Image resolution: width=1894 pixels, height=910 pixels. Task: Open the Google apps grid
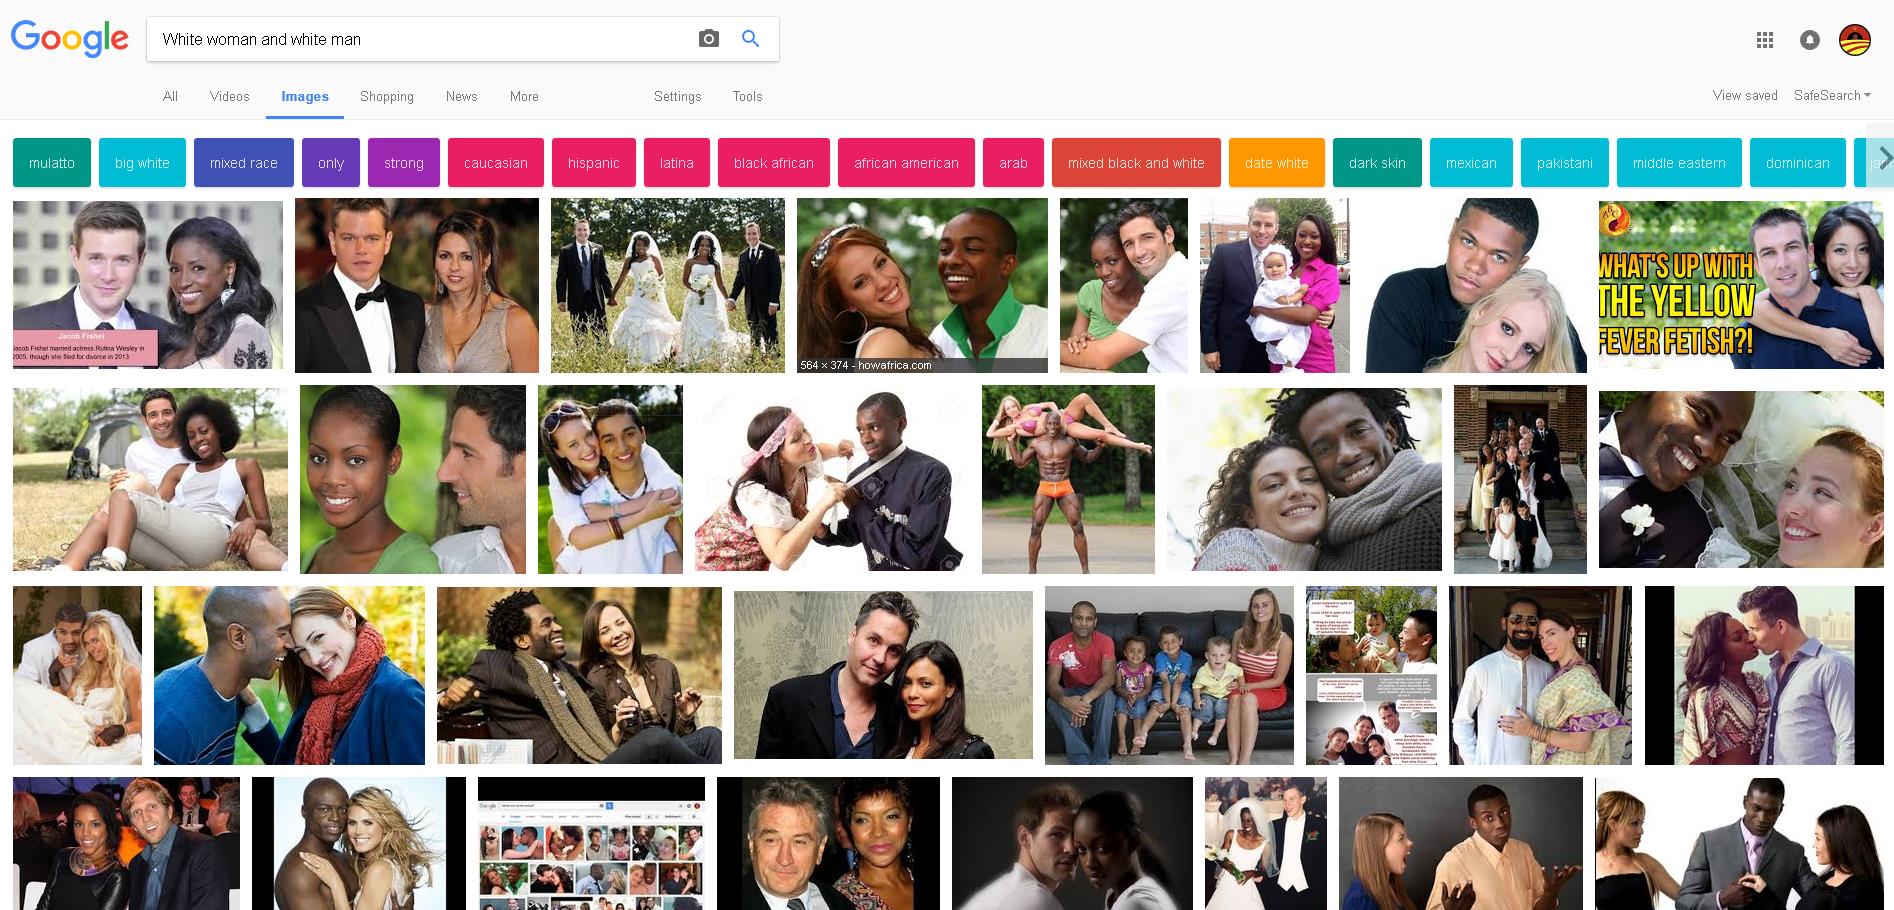click(x=1764, y=40)
